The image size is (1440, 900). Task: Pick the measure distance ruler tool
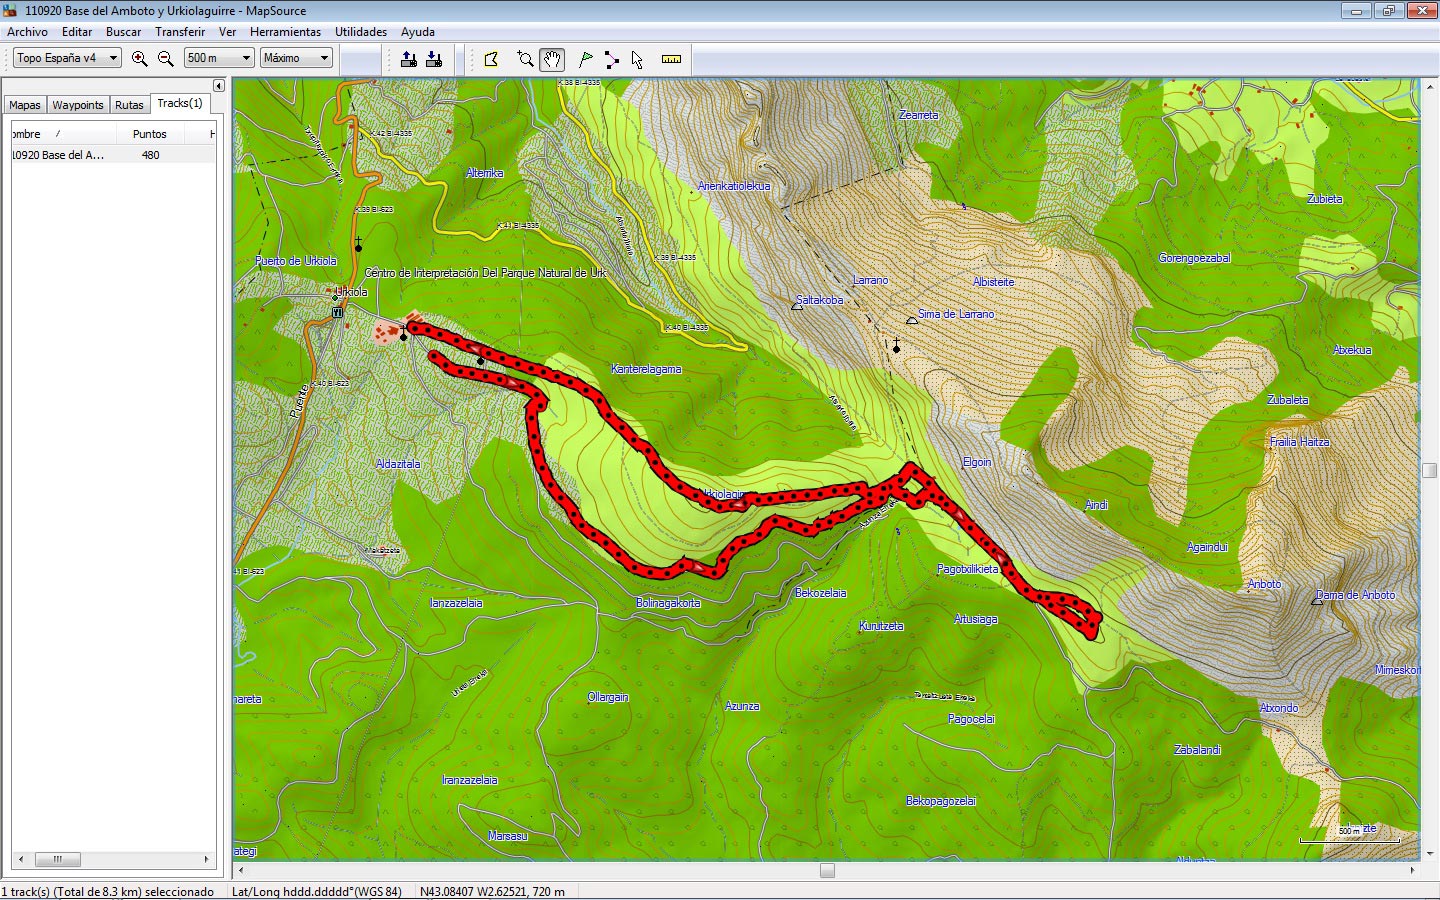(671, 59)
